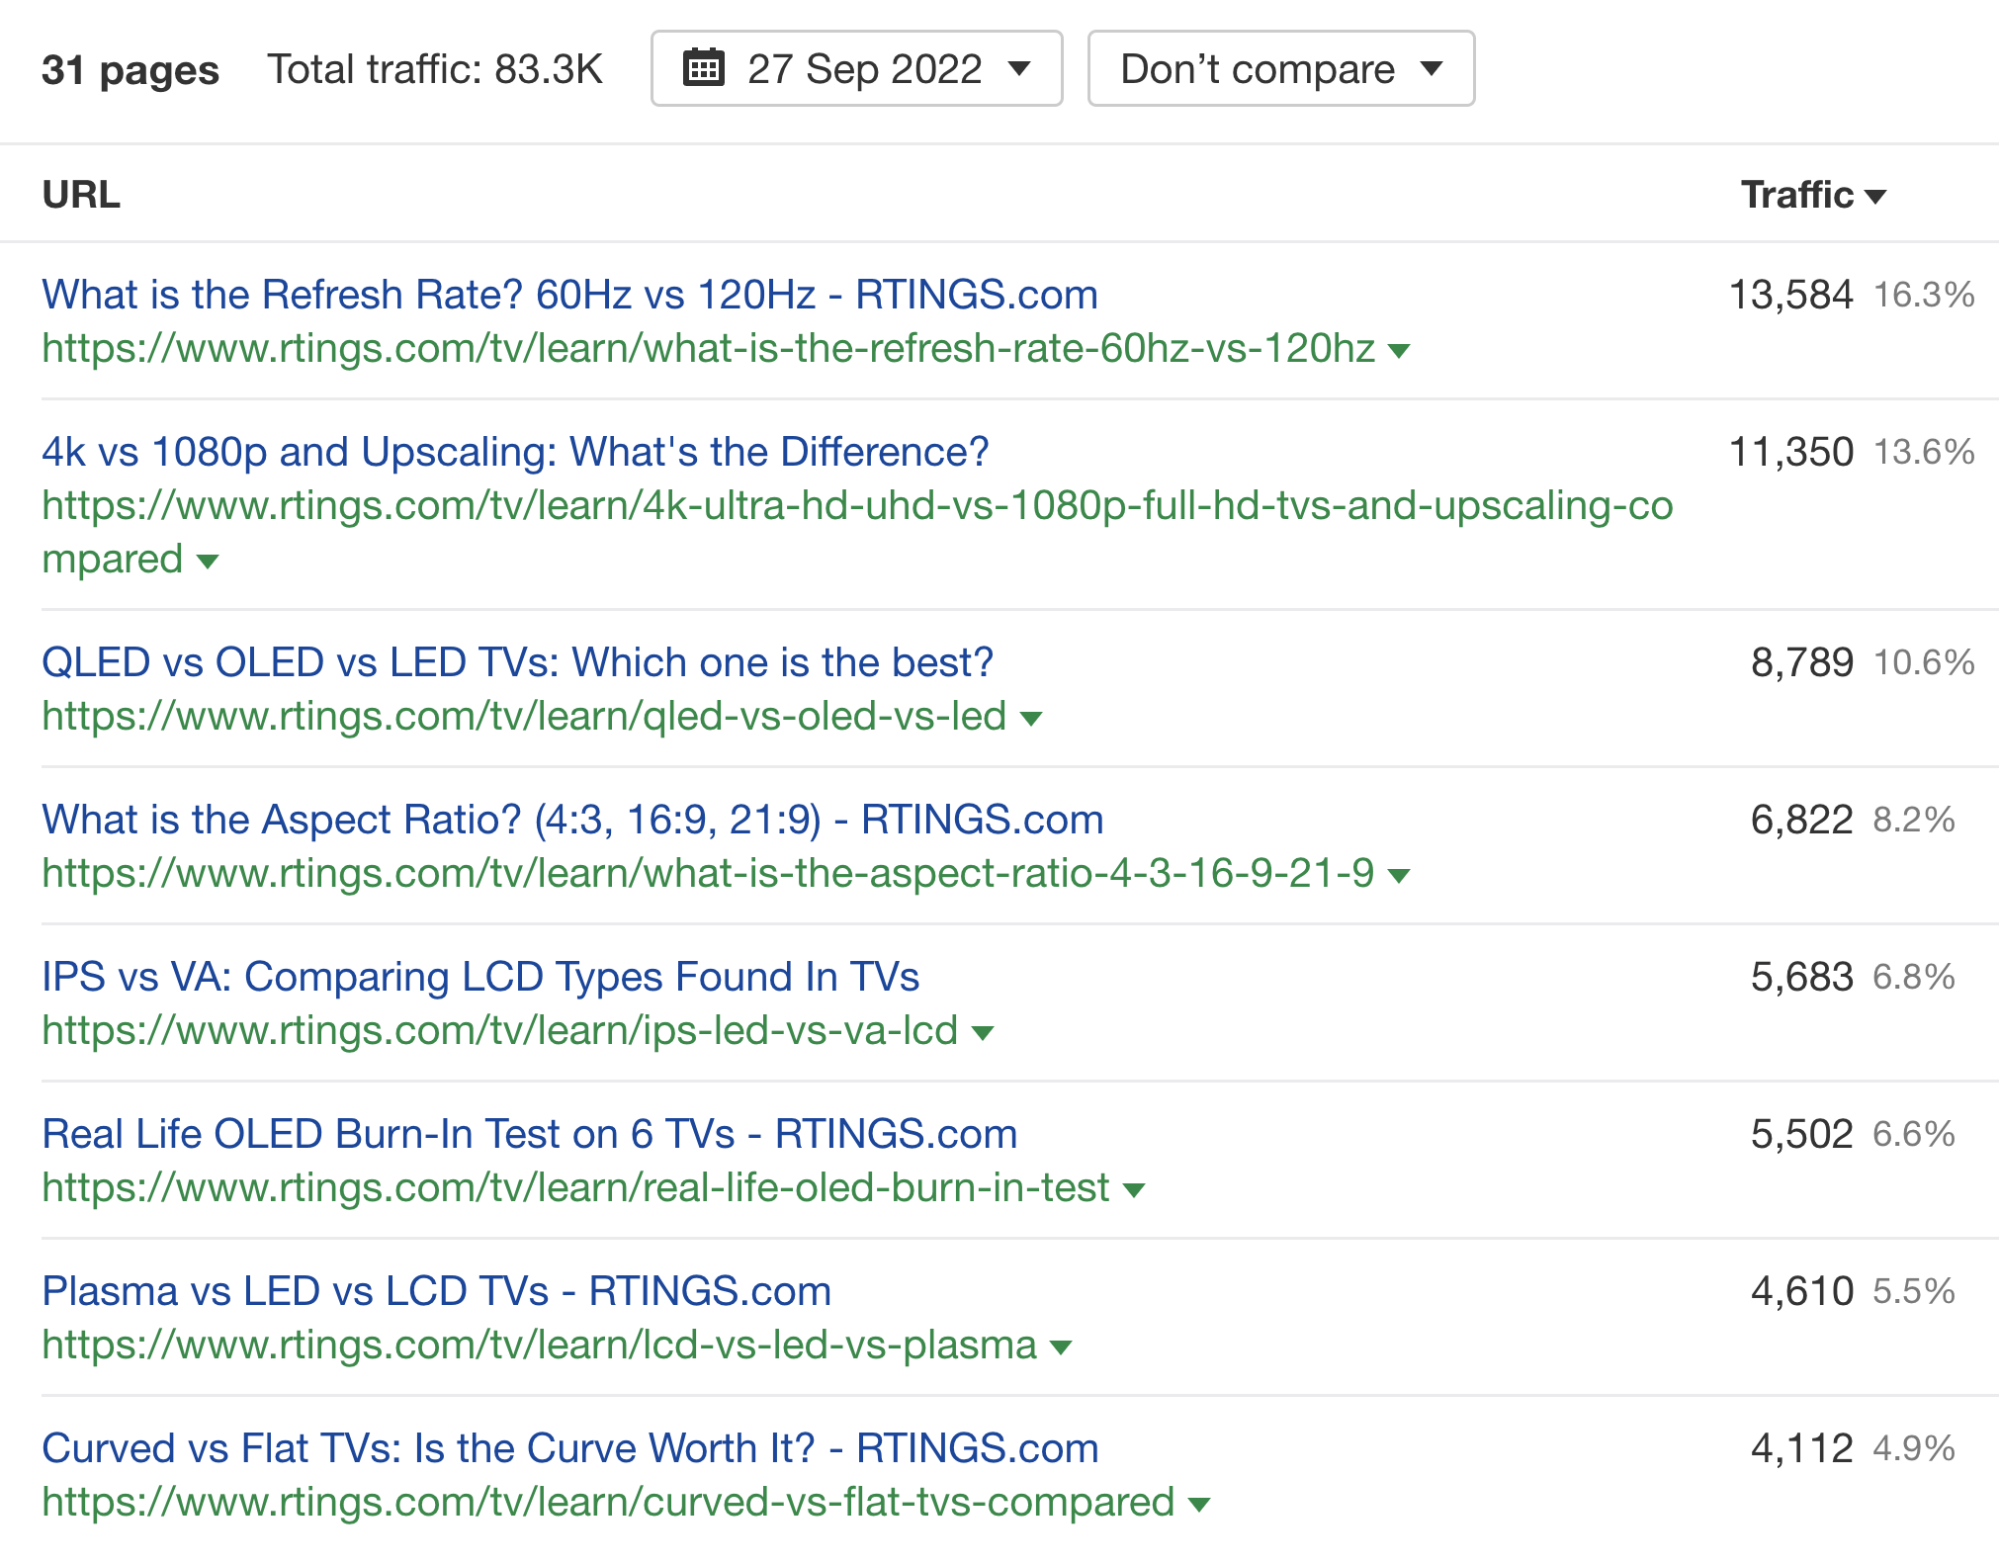Open the Curved vs Flat TVs article
Screen dimensions: 1999x1551
point(570,1447)
